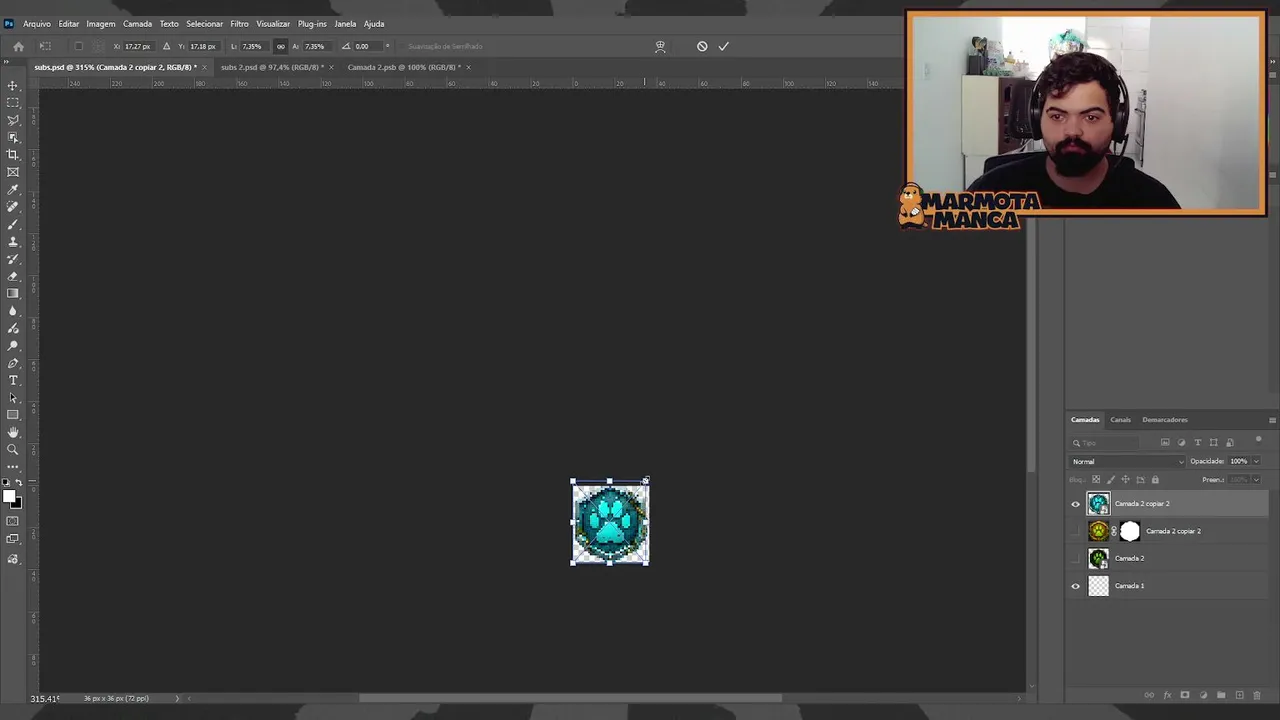Viewport: 1280px width, 720px height.
Task: Switch to warp mode icon in options bar
Action: click(660, 46)
